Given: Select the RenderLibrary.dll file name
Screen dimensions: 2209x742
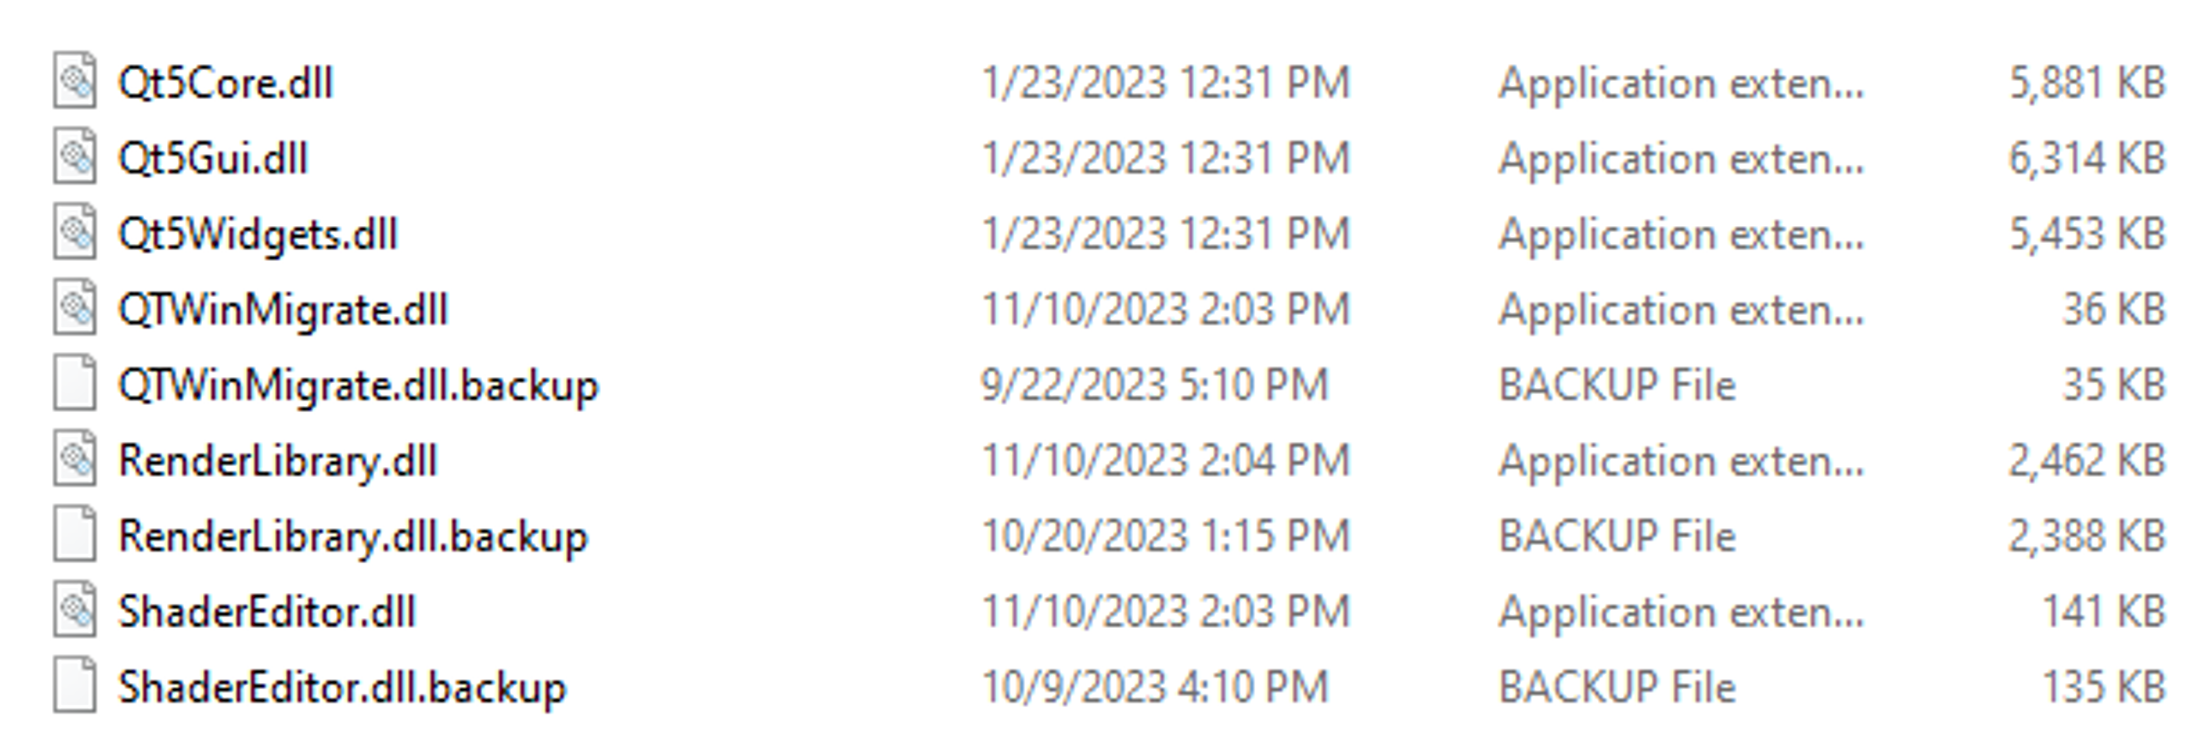Looking at the screenshot, I should 278,461.
